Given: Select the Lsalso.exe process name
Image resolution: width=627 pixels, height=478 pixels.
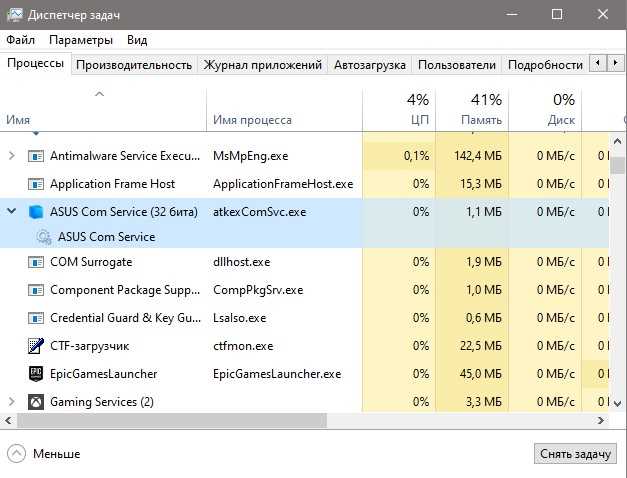Looking at the screenshot, I should point(240,318).
